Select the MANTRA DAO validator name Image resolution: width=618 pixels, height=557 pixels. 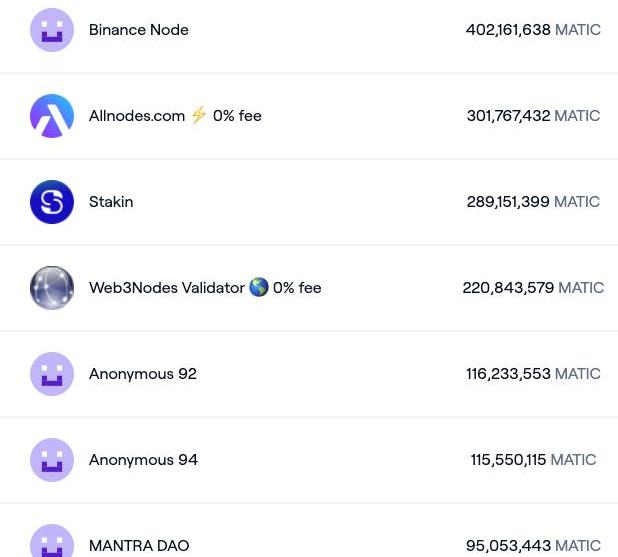coord(139,546)
